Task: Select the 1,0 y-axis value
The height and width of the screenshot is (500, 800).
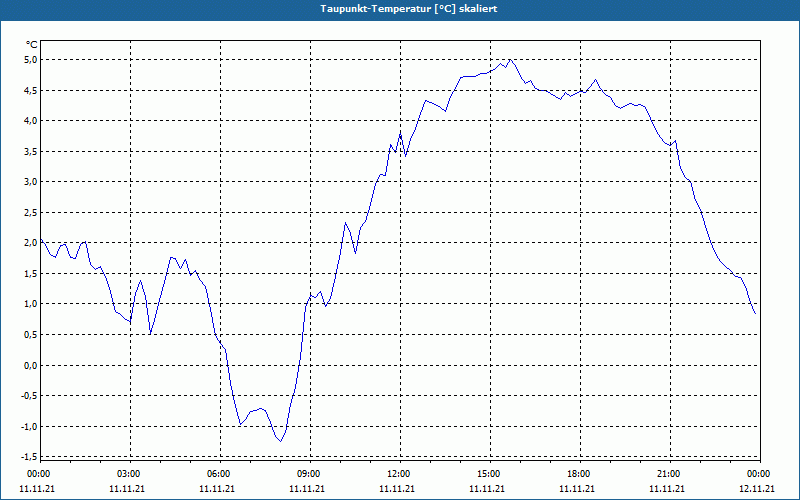Action: [x=31, y=304]
